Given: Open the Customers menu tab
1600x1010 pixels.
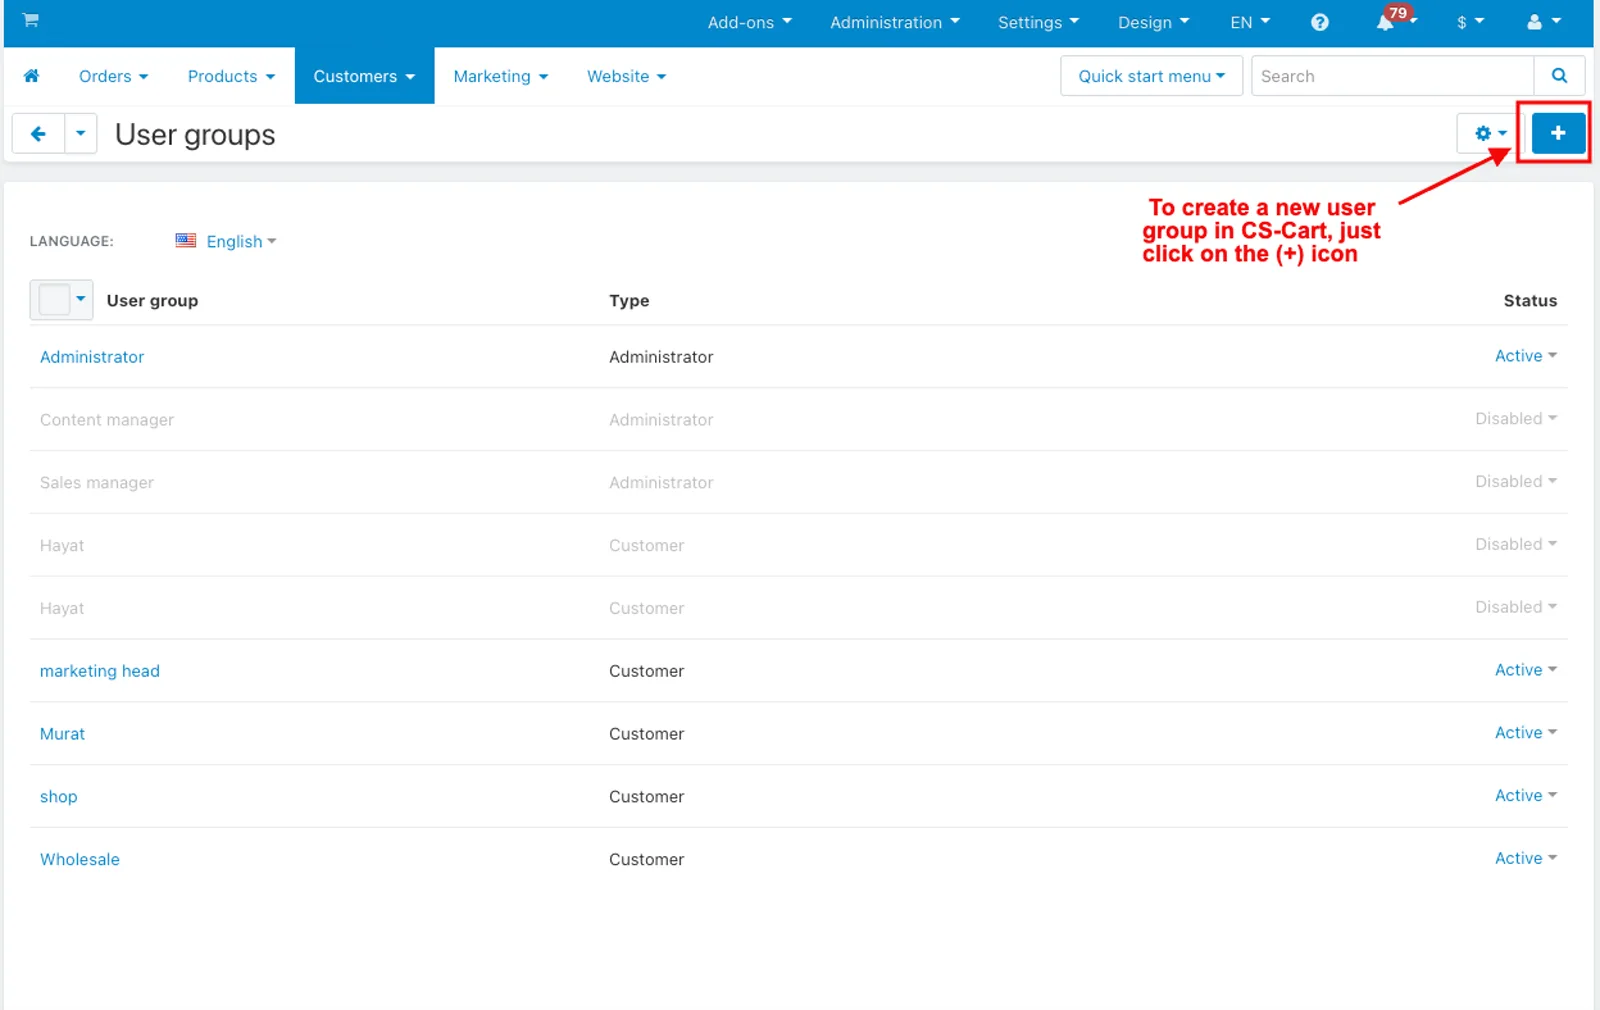Looking at the screenshot, I should click(364, 76).
